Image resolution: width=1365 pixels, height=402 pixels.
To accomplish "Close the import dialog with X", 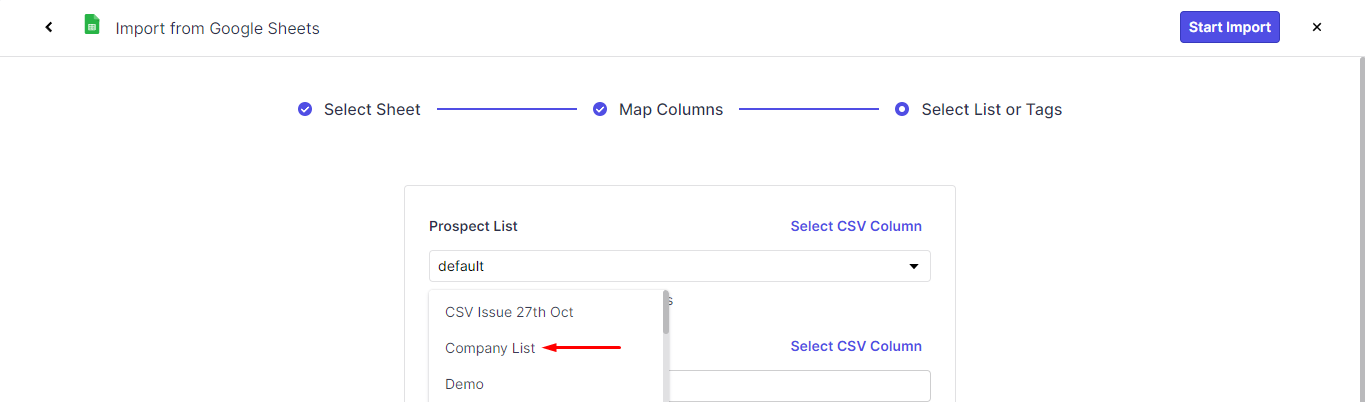I will pos(1317,27).
